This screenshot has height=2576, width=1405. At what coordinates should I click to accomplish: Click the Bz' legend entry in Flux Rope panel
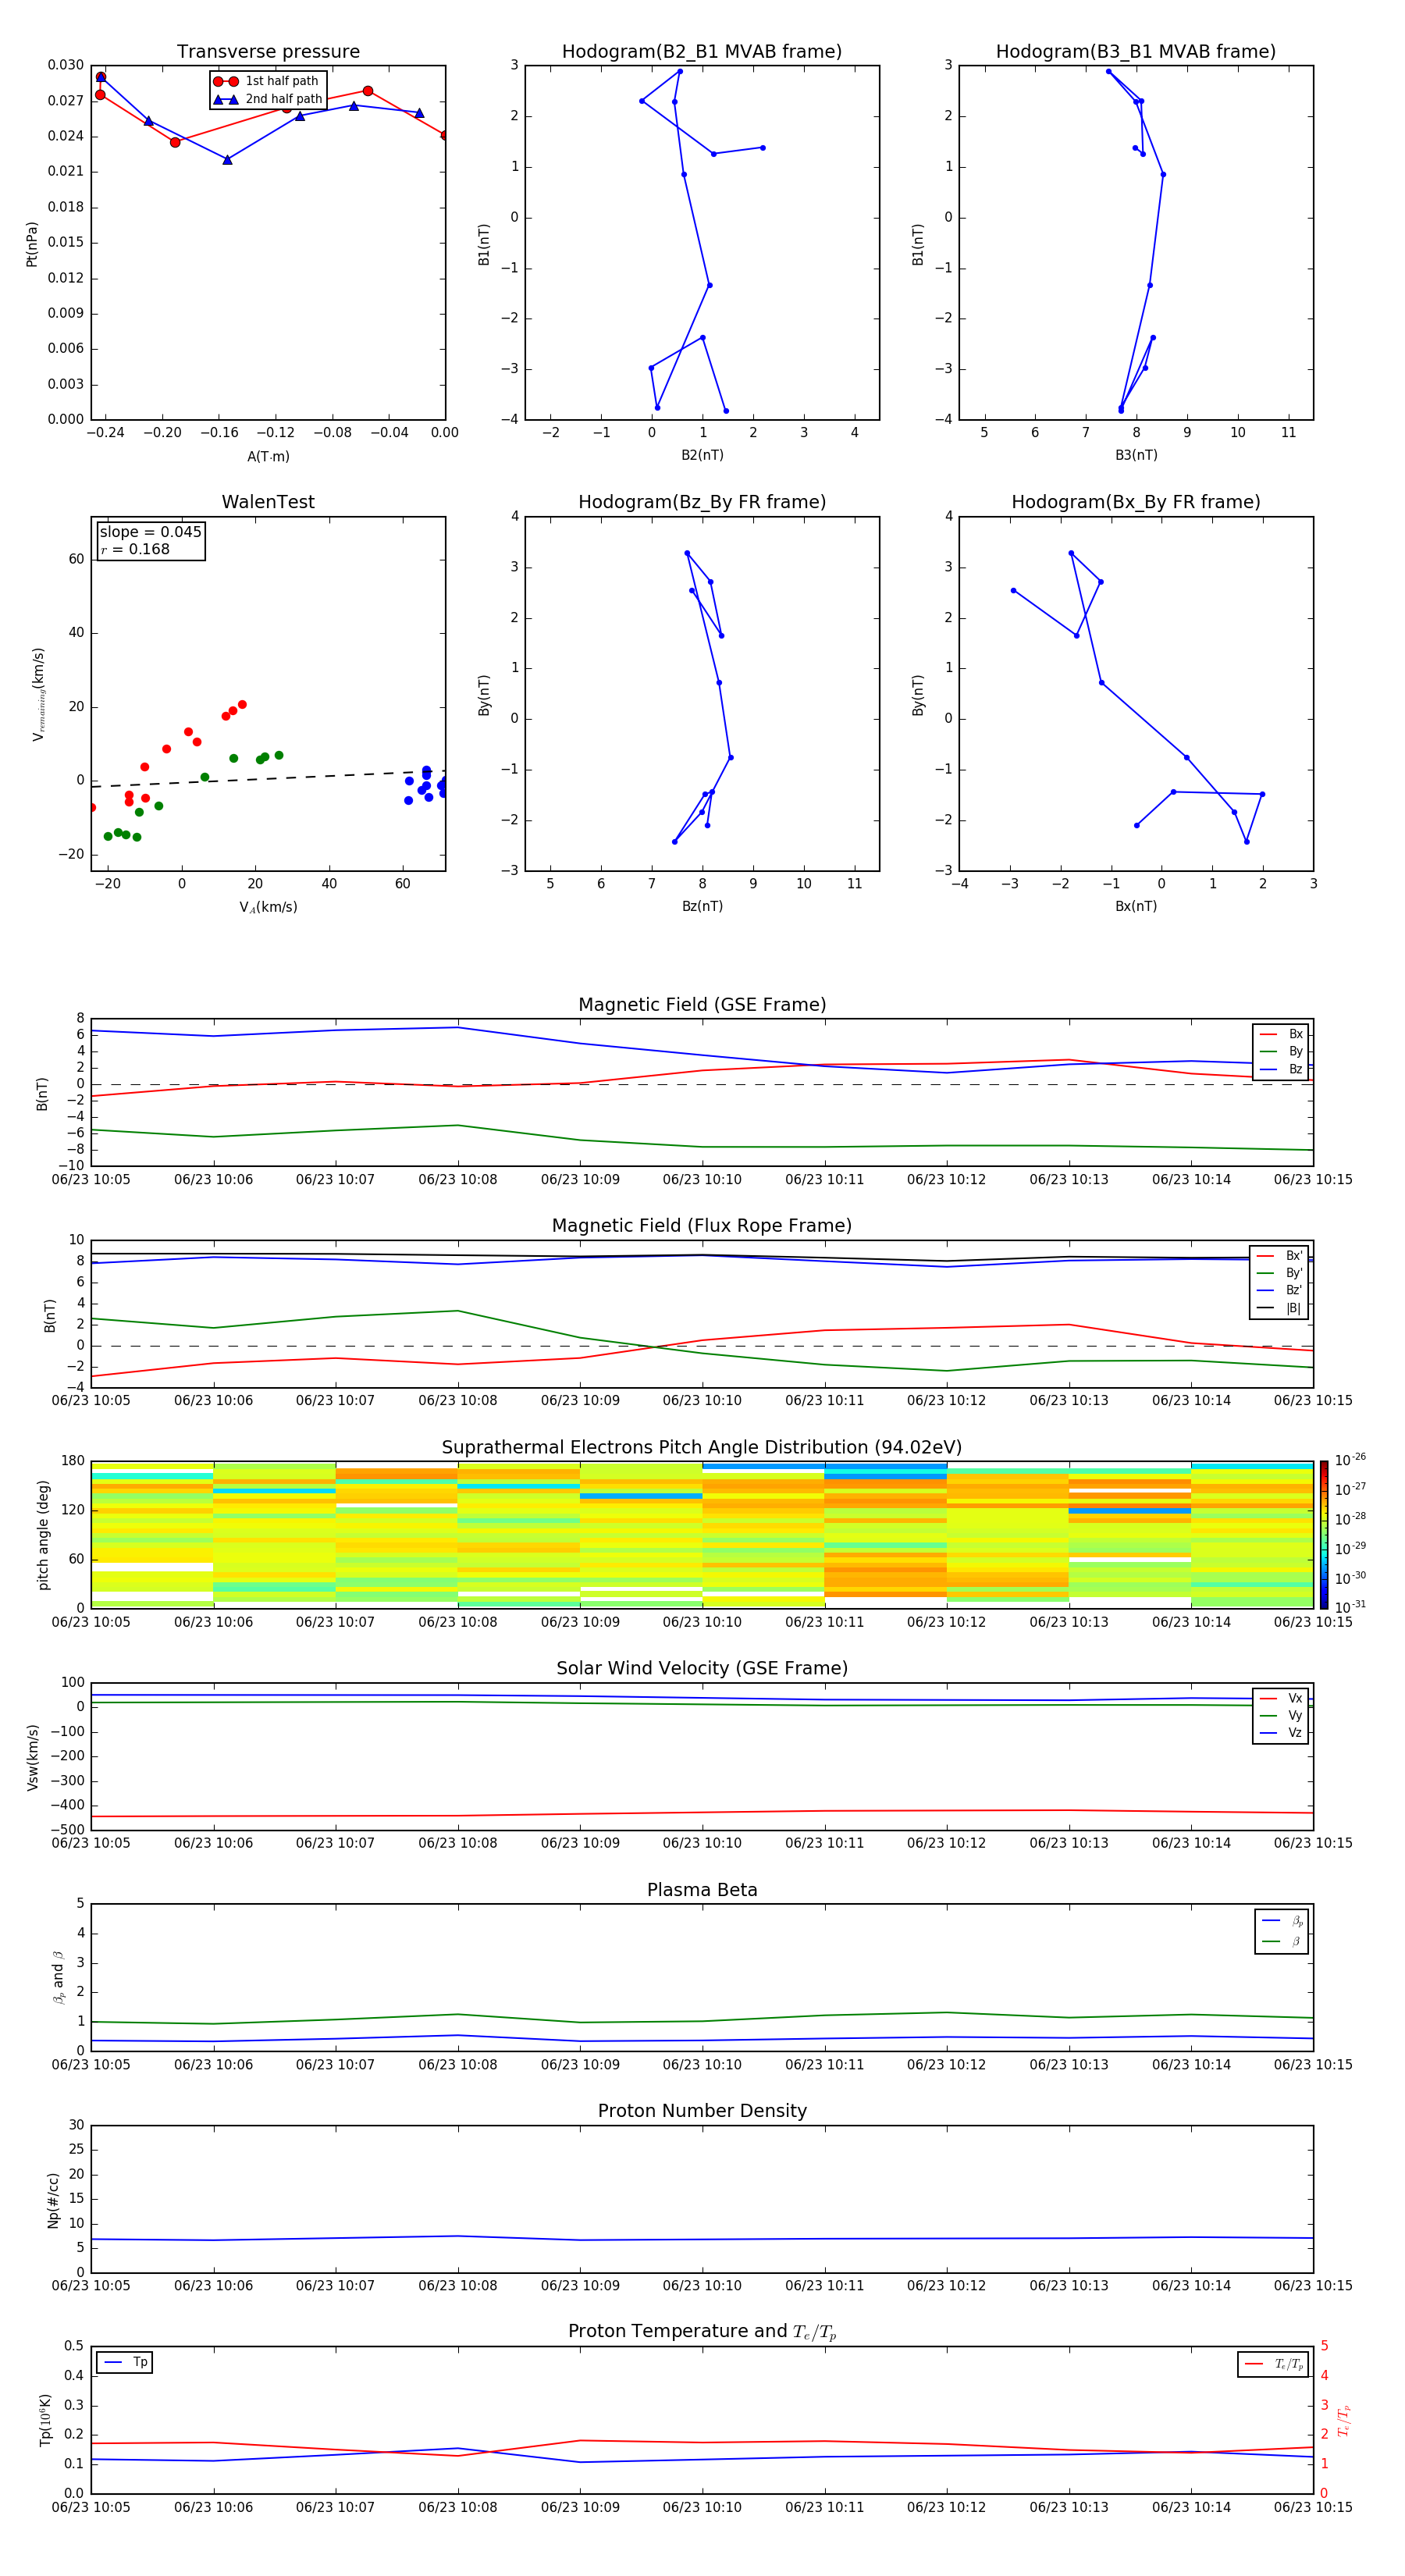[x=1280, y=1291]
